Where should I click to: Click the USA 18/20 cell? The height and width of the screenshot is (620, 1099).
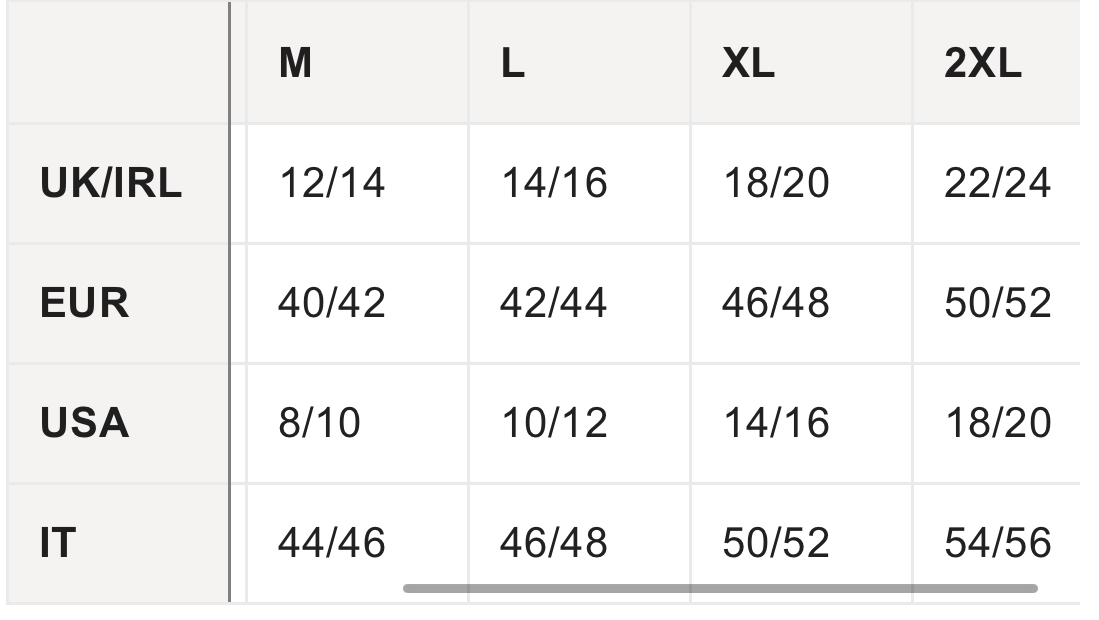[997, 423]
